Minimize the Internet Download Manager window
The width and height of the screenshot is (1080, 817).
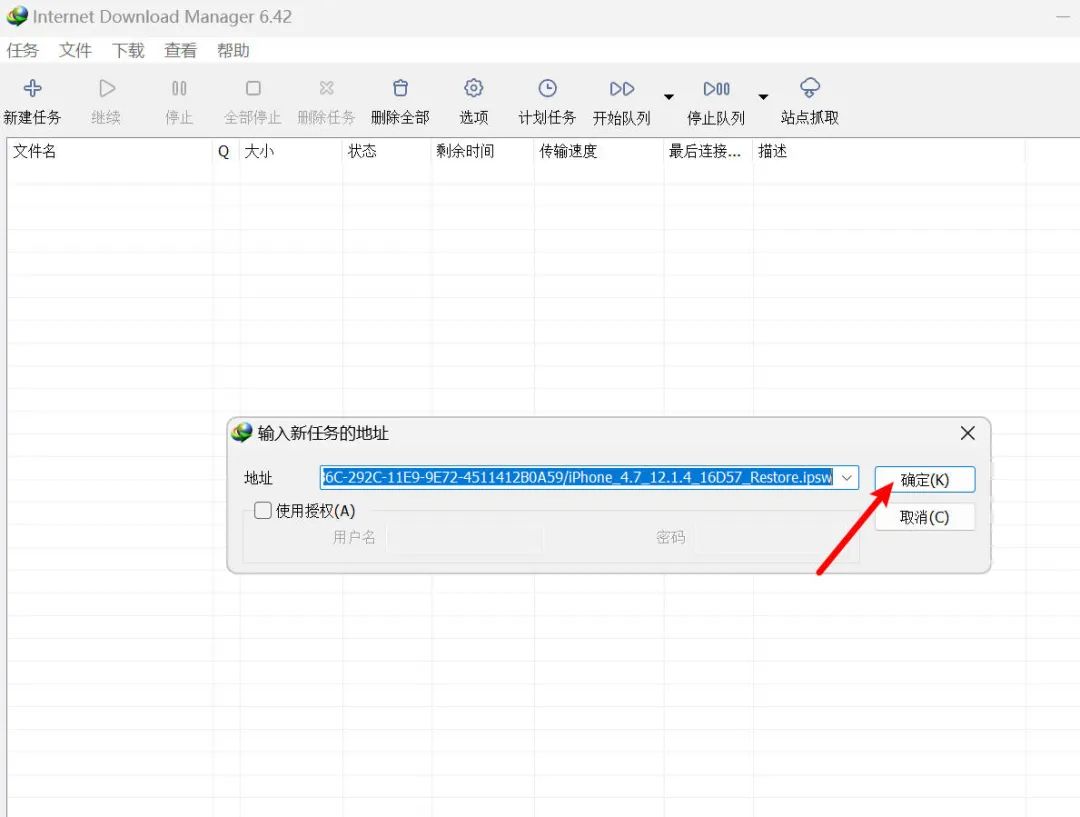click(x=1063, y=17)
